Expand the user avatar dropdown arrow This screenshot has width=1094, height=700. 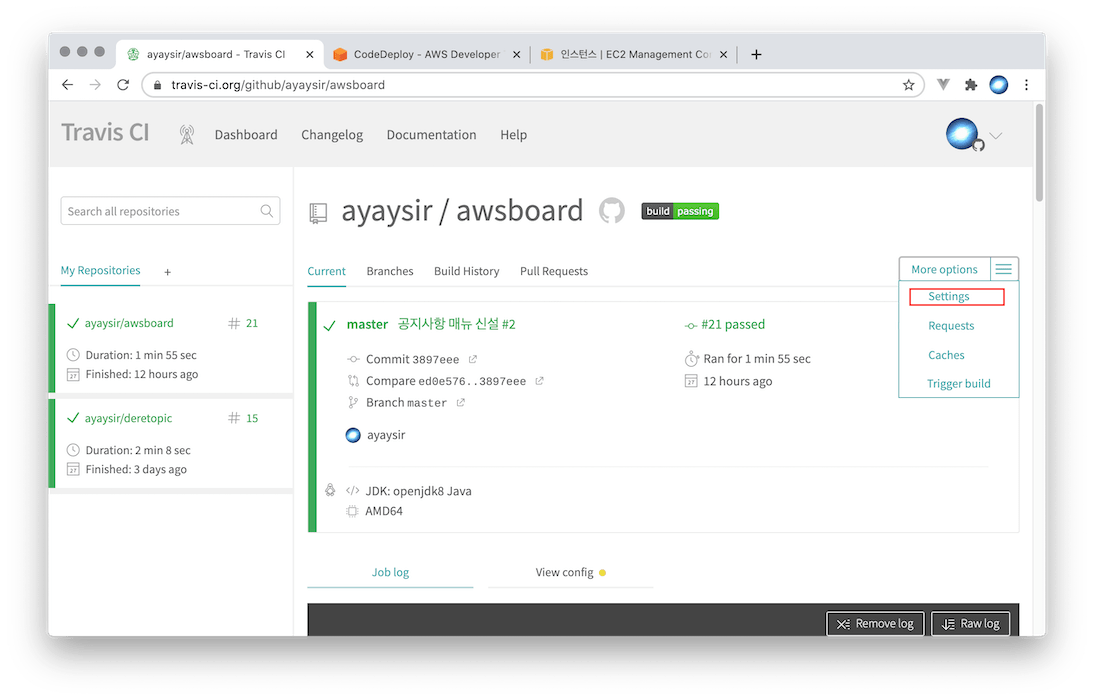click(x=996, y=136)
